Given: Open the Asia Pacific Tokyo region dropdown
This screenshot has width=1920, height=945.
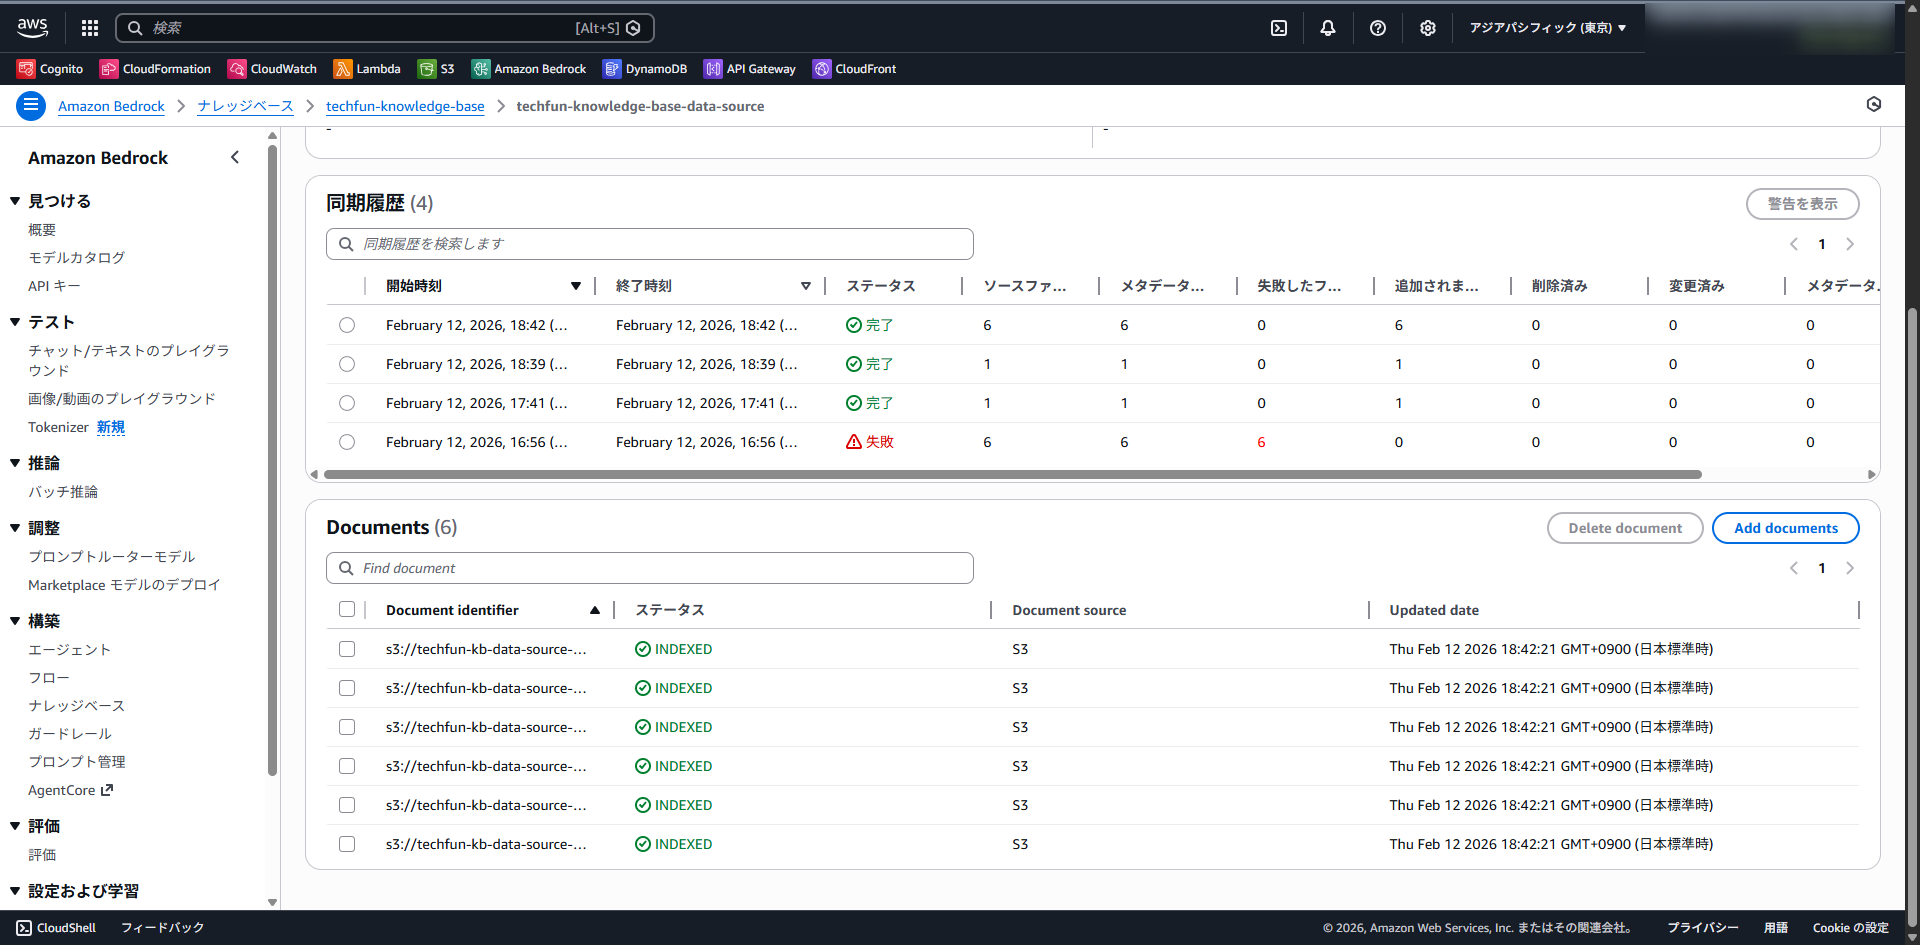Looking at the screenshot, I should tap(1547, 28).
